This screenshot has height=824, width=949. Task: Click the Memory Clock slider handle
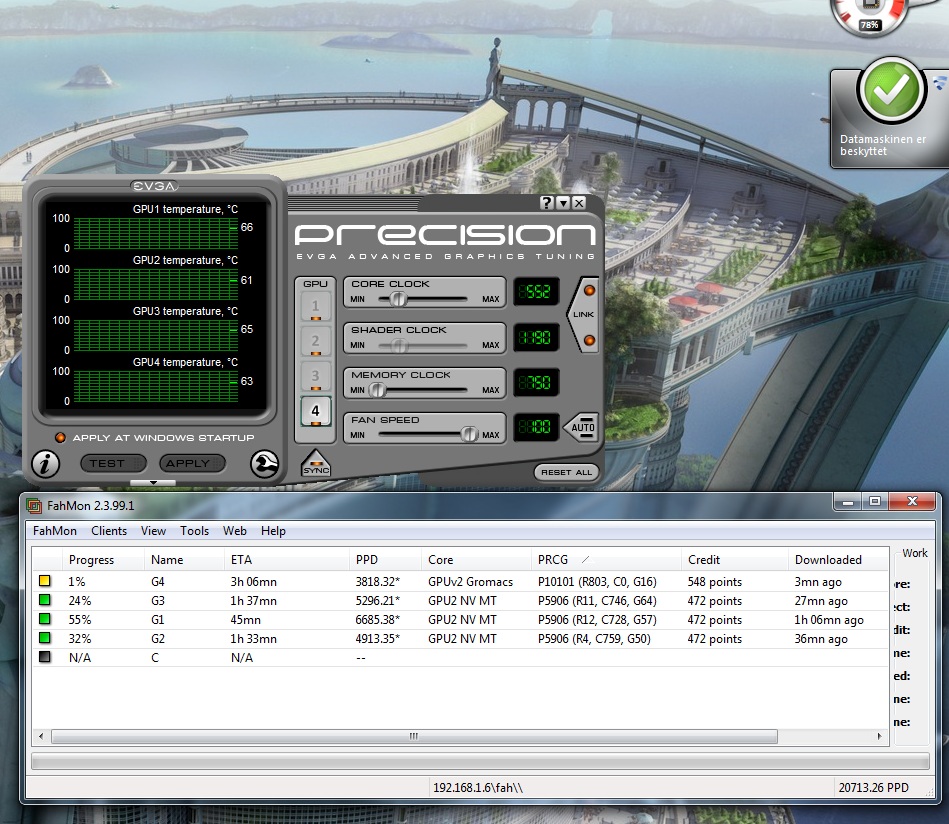[x=377, y=389]
